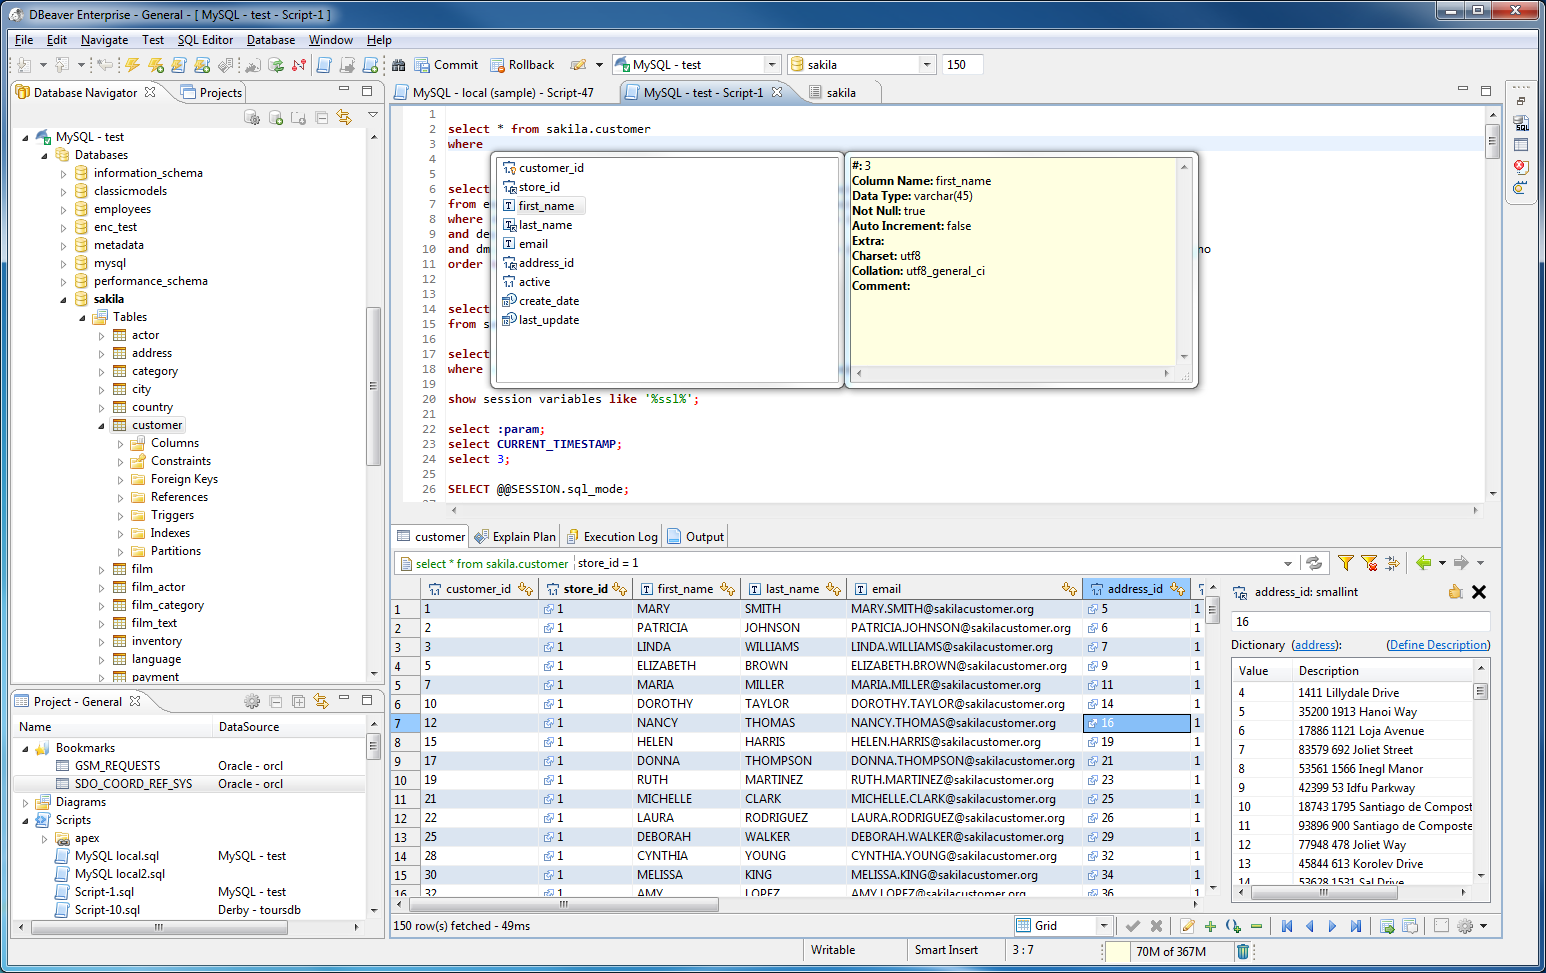The image size is (1546, 973).
Task: Jump to last row with end-arrow navigation icon
Action: point(1356,924)
